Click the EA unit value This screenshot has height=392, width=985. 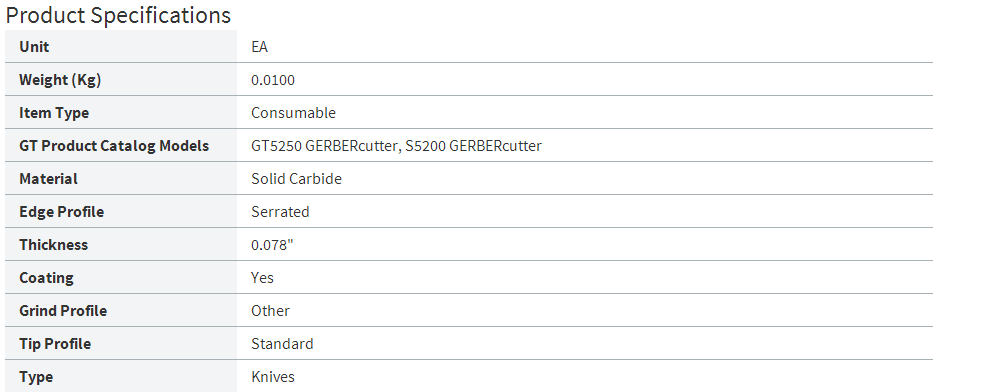pyautogui.click(x=259, y=46)
